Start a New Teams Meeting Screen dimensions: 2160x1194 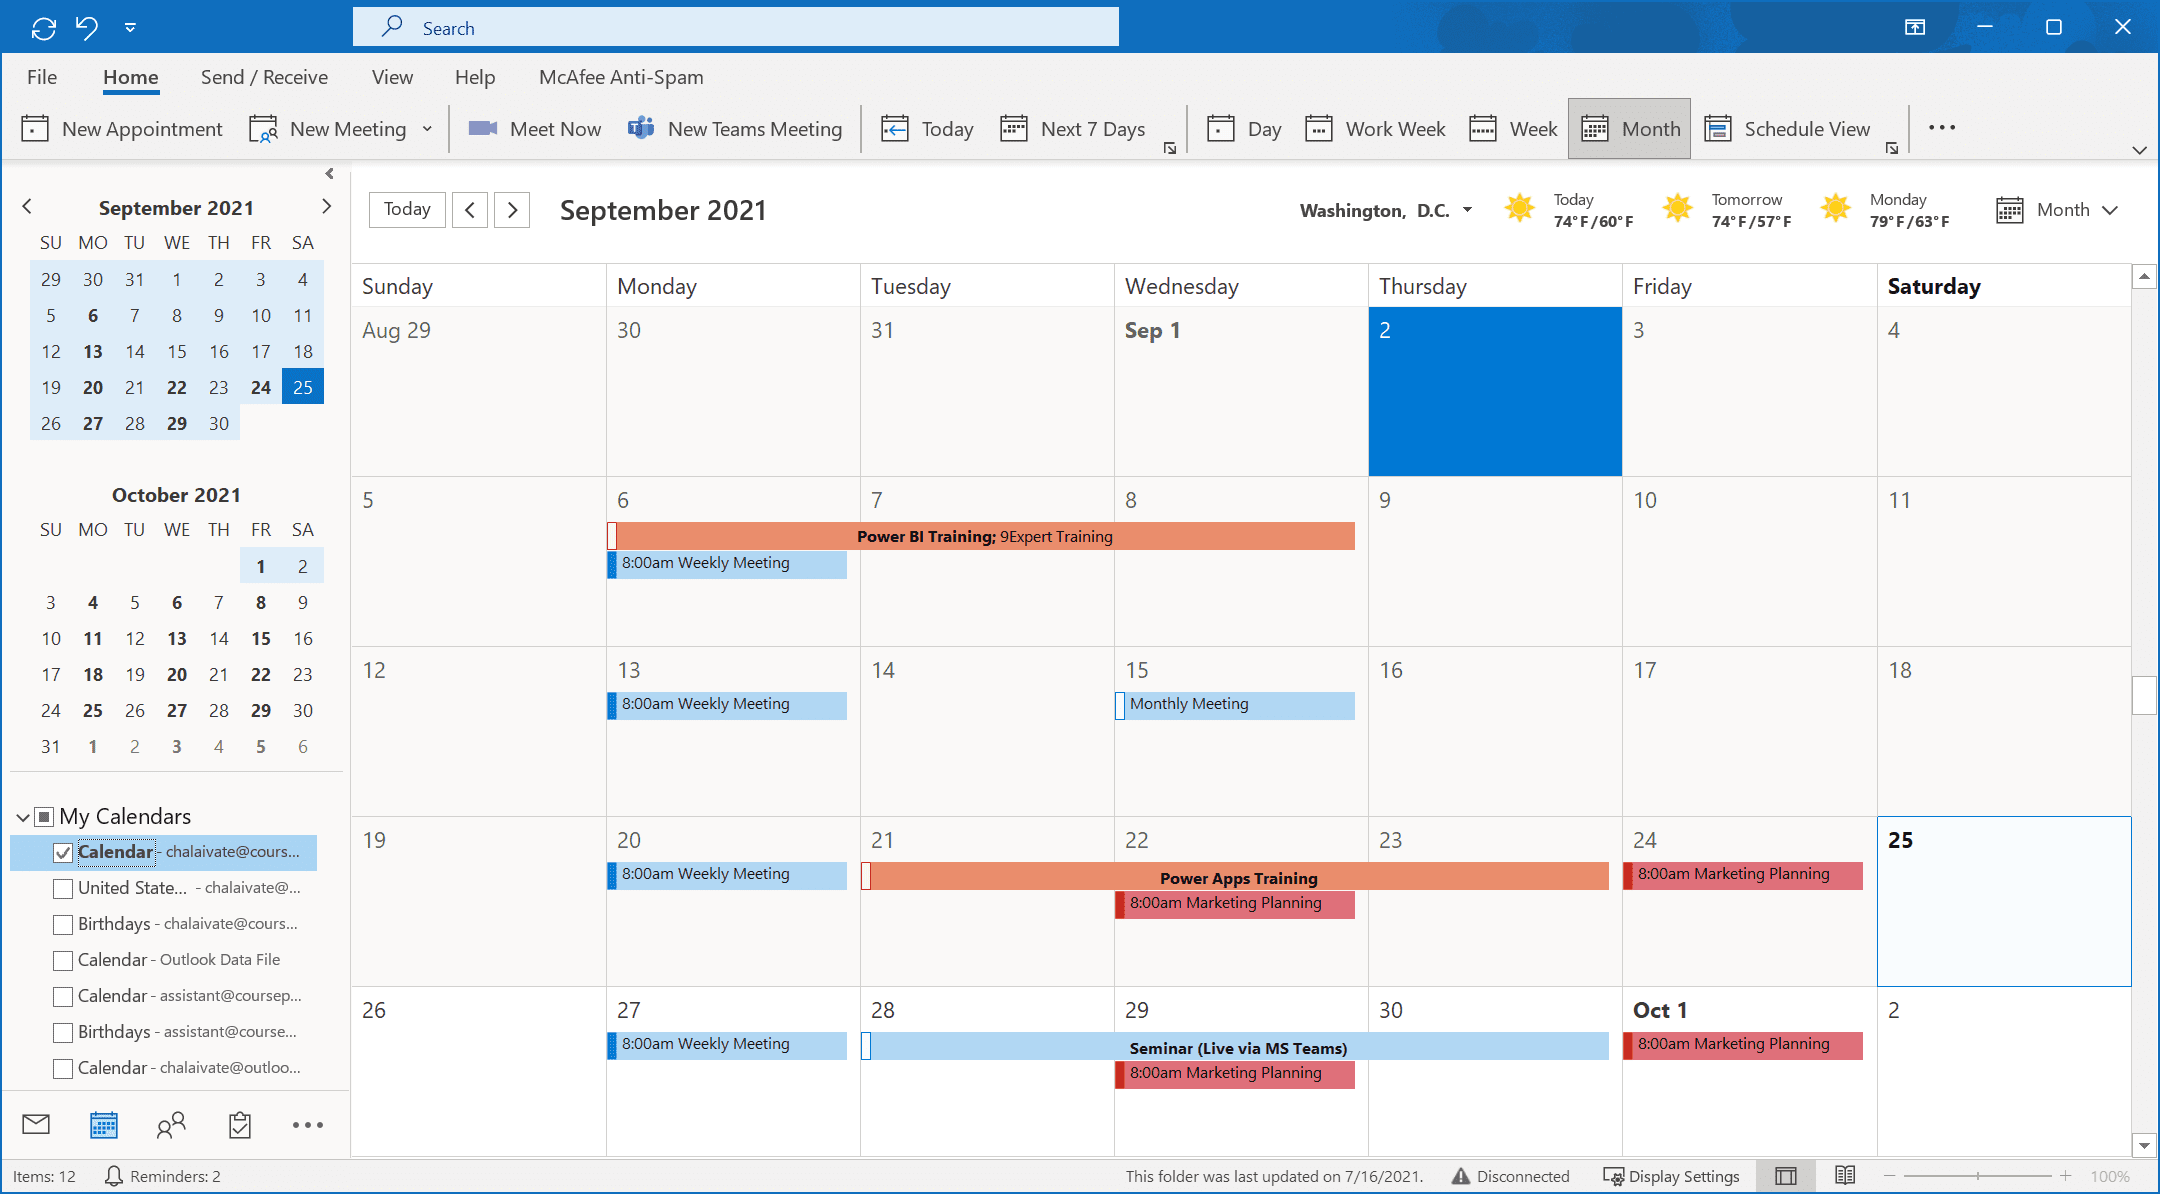pyautogui.click(x=736, y=128)
